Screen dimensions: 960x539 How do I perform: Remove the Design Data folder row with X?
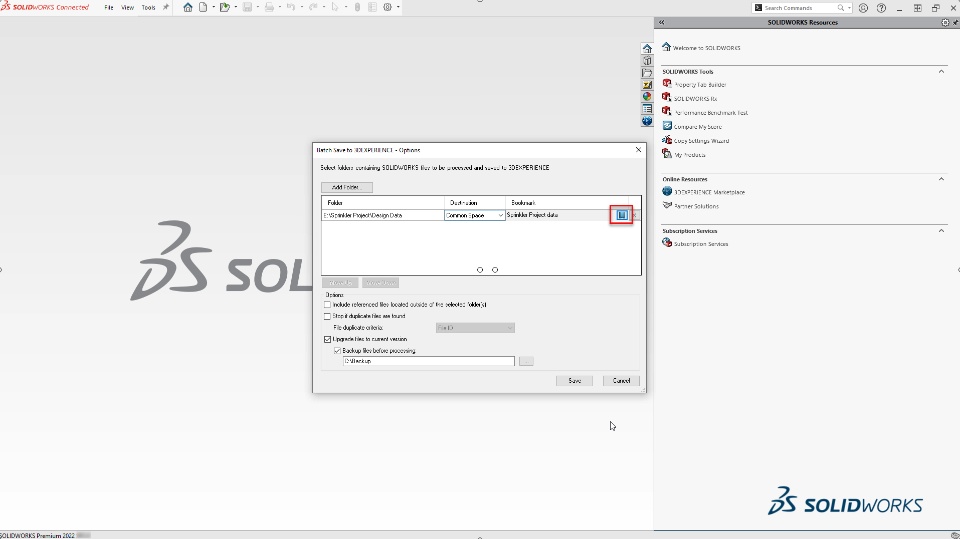tap(635, 215)
